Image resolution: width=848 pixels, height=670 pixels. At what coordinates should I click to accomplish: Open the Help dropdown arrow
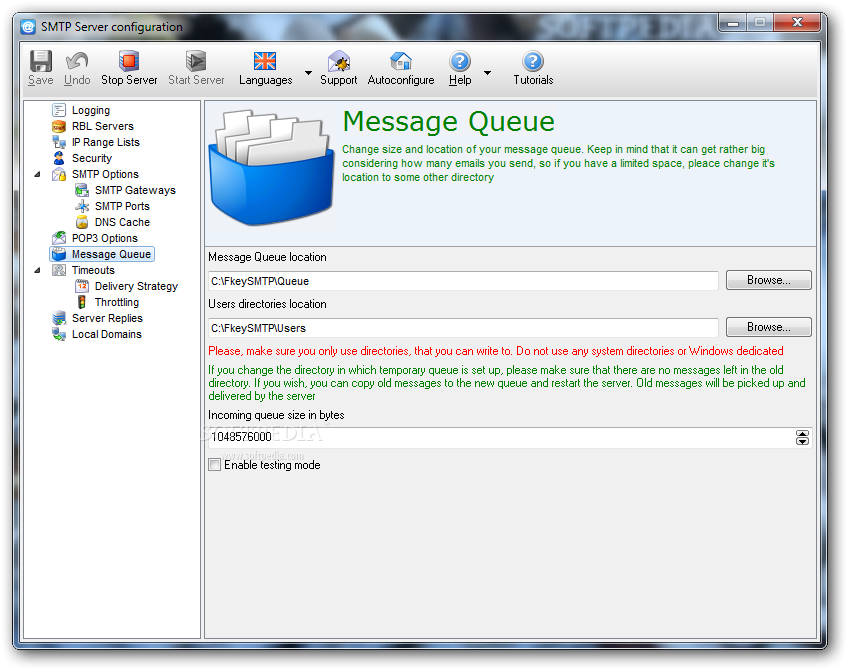coord(487,72)
